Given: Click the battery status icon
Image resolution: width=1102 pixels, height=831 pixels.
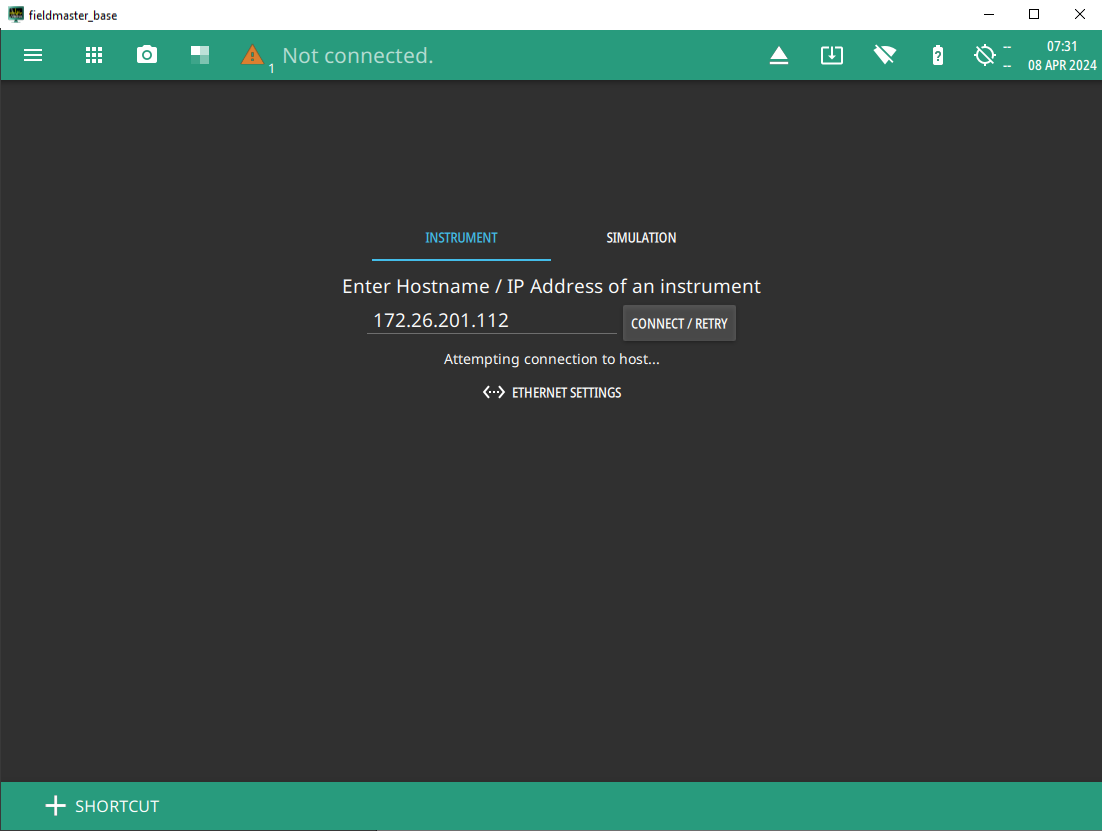Looking at the screenshot, I should pos(937,56).
